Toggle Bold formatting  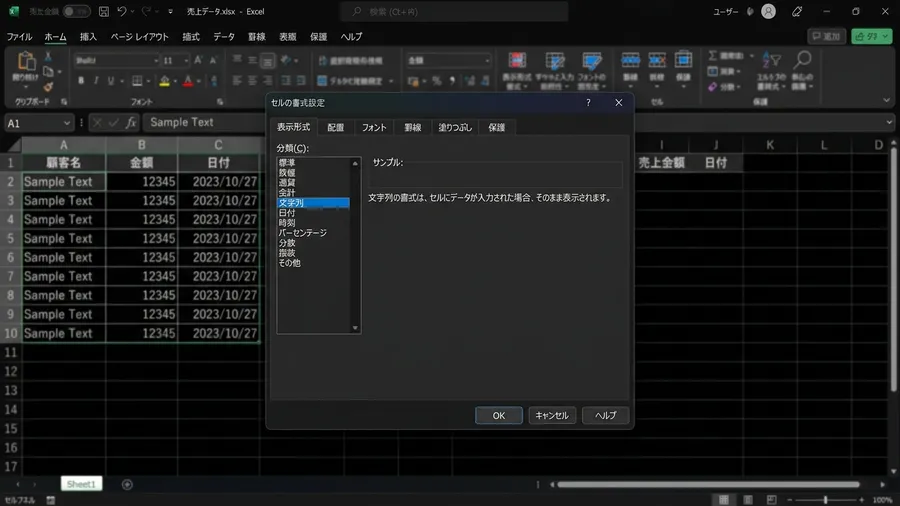pos(81,81)
